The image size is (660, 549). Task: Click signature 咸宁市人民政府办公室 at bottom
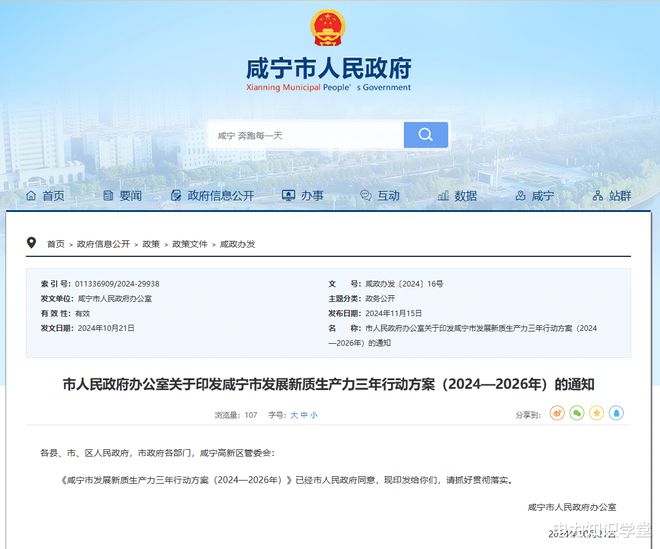point(572,507)
